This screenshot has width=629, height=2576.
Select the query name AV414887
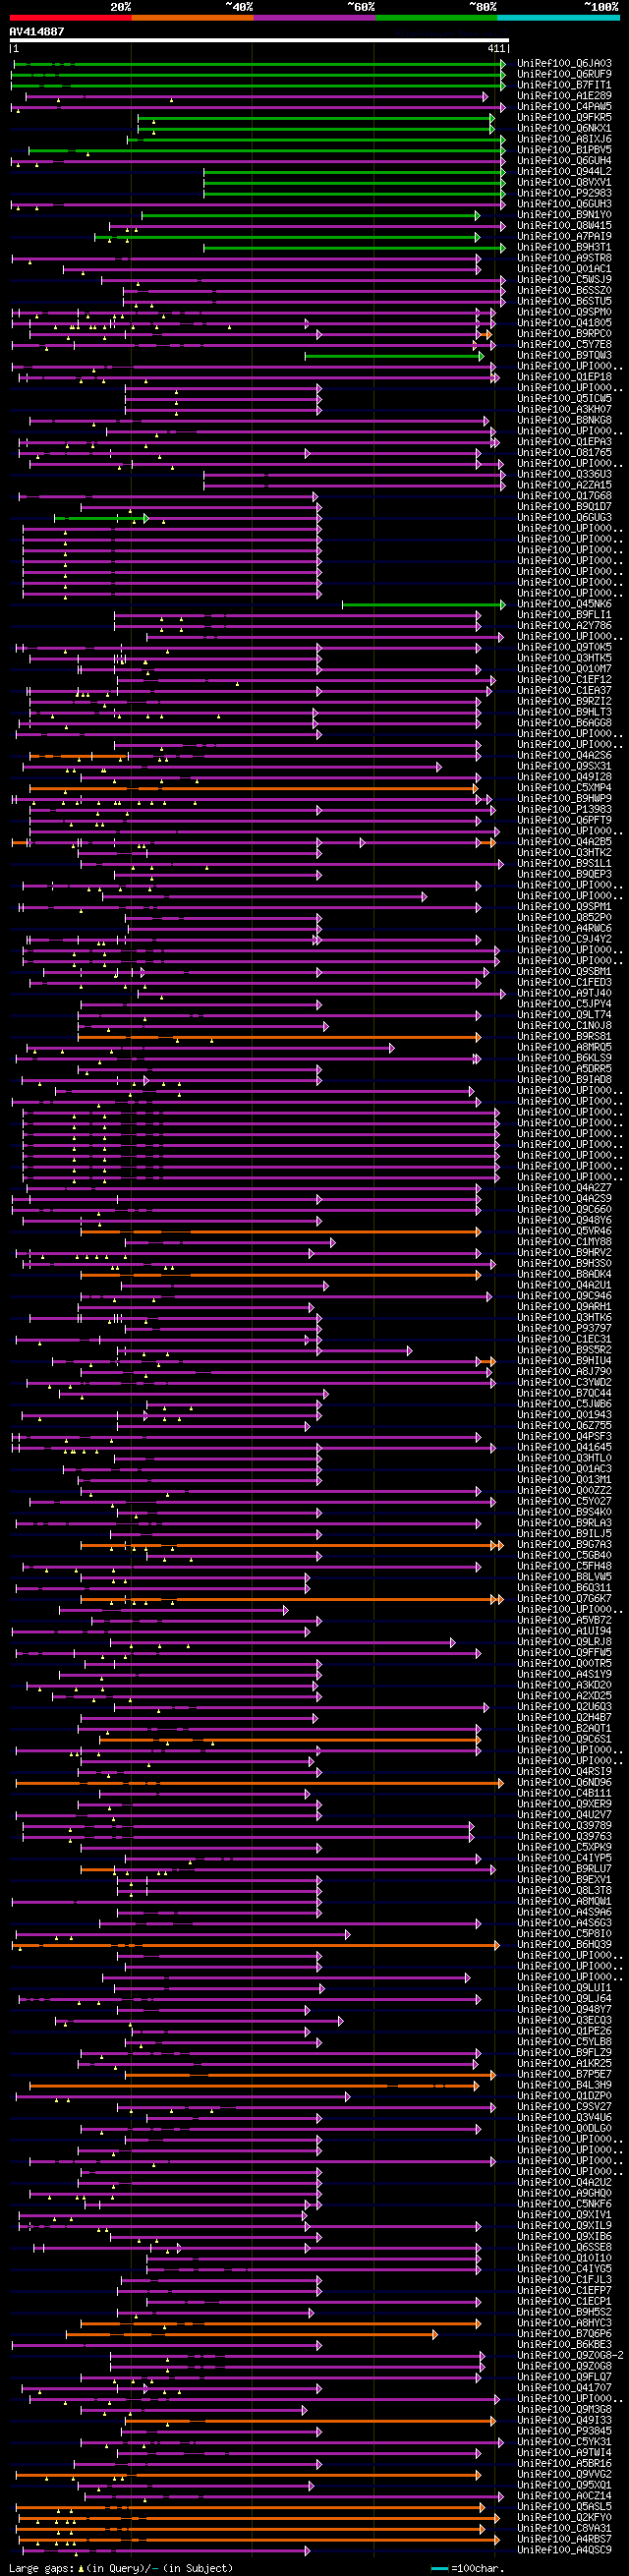[x=37, y=31]
